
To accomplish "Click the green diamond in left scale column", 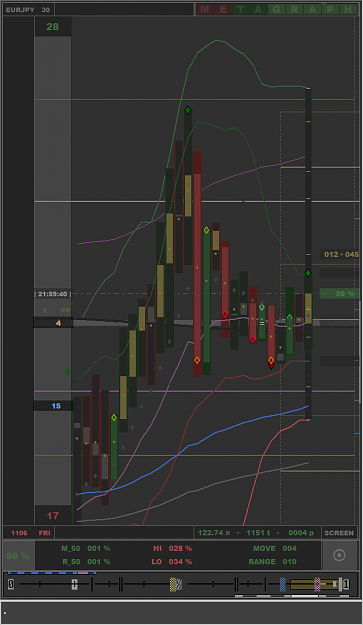I will coord(67,371).
